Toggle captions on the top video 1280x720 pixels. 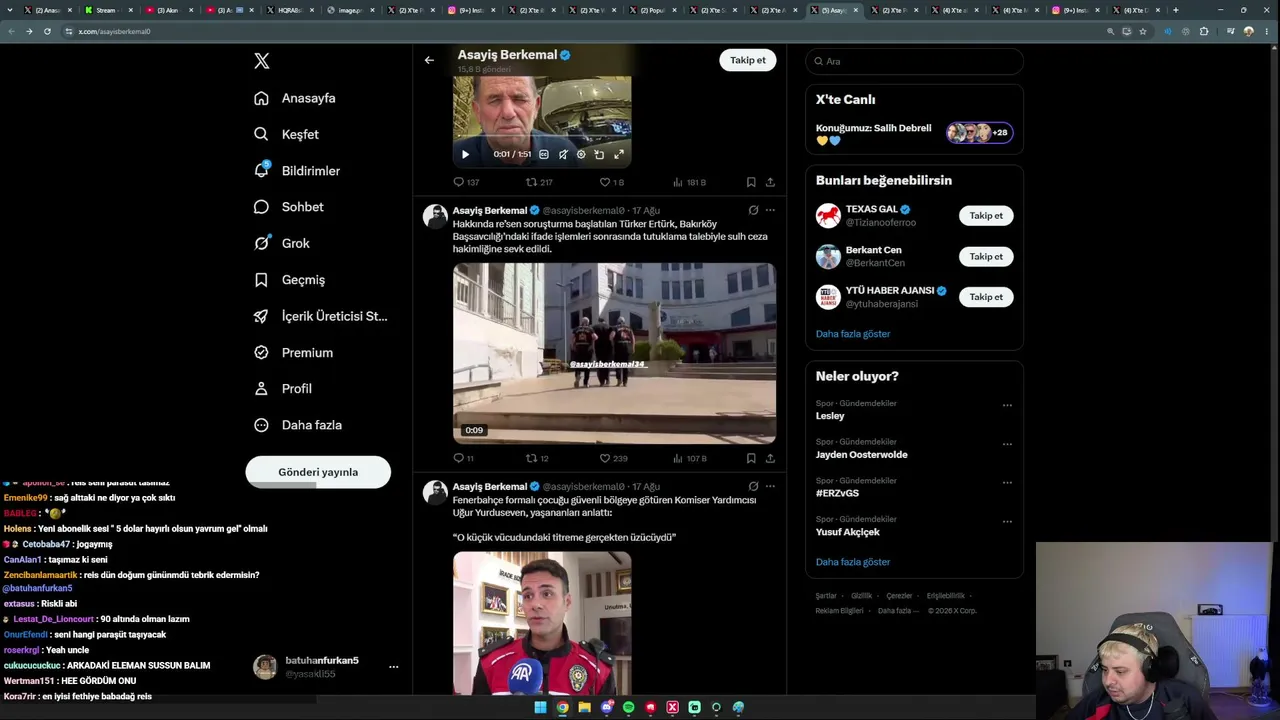[544, 154]
